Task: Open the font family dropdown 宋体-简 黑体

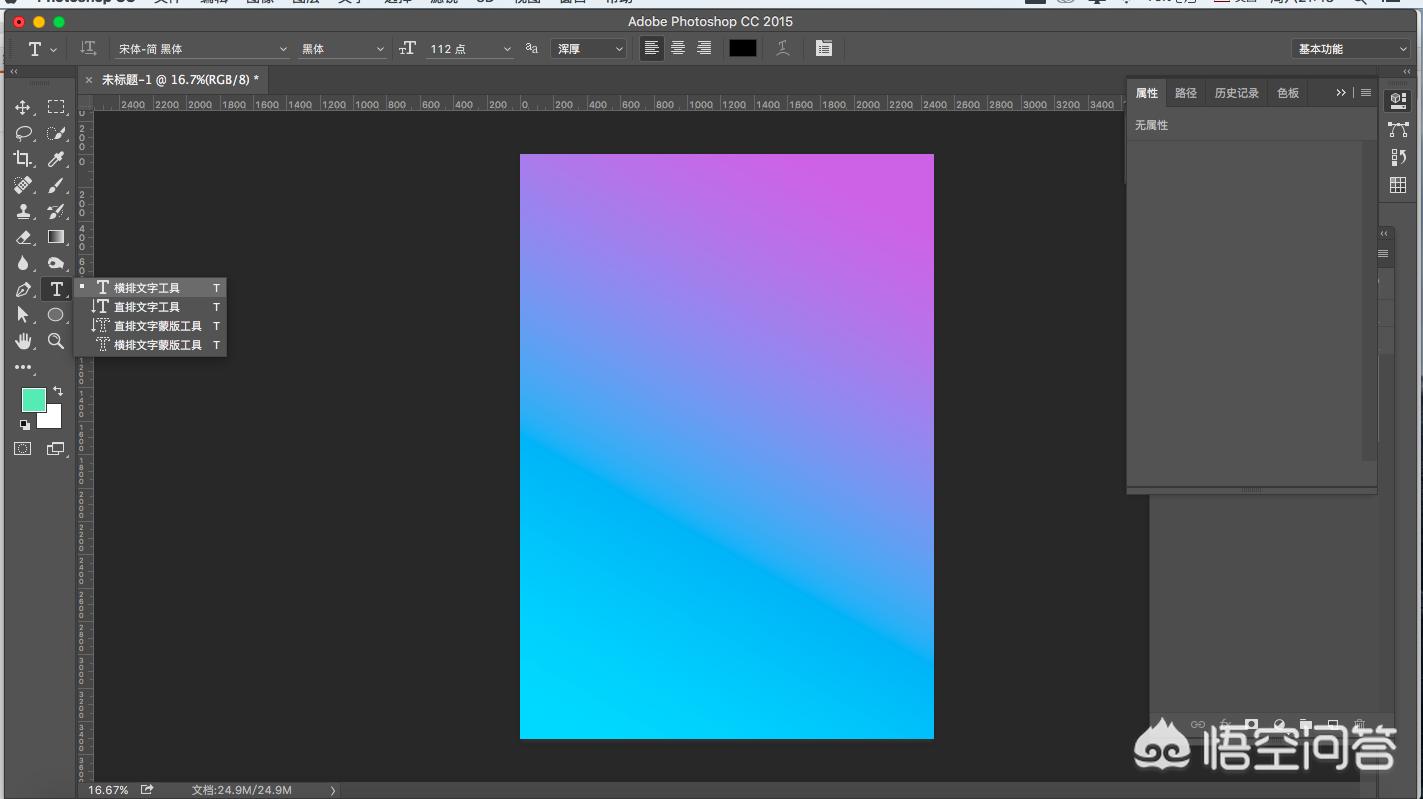Action: [x=202, y=49]
